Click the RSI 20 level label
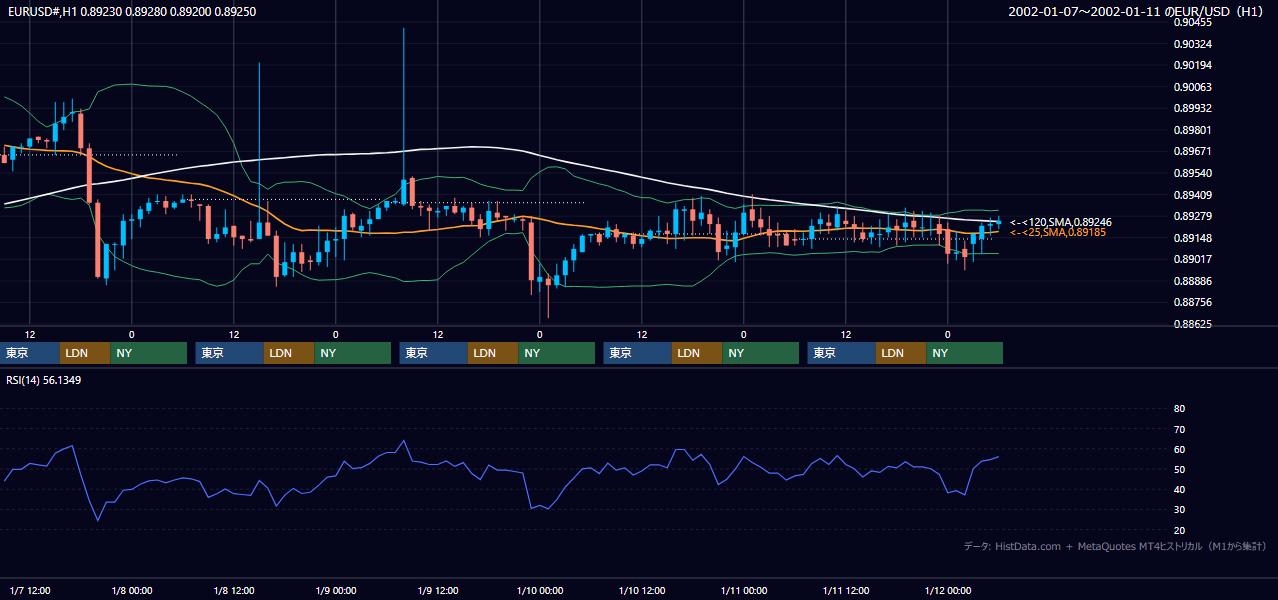Viewport: 1278px width, 600px height. pos(1179,530)
